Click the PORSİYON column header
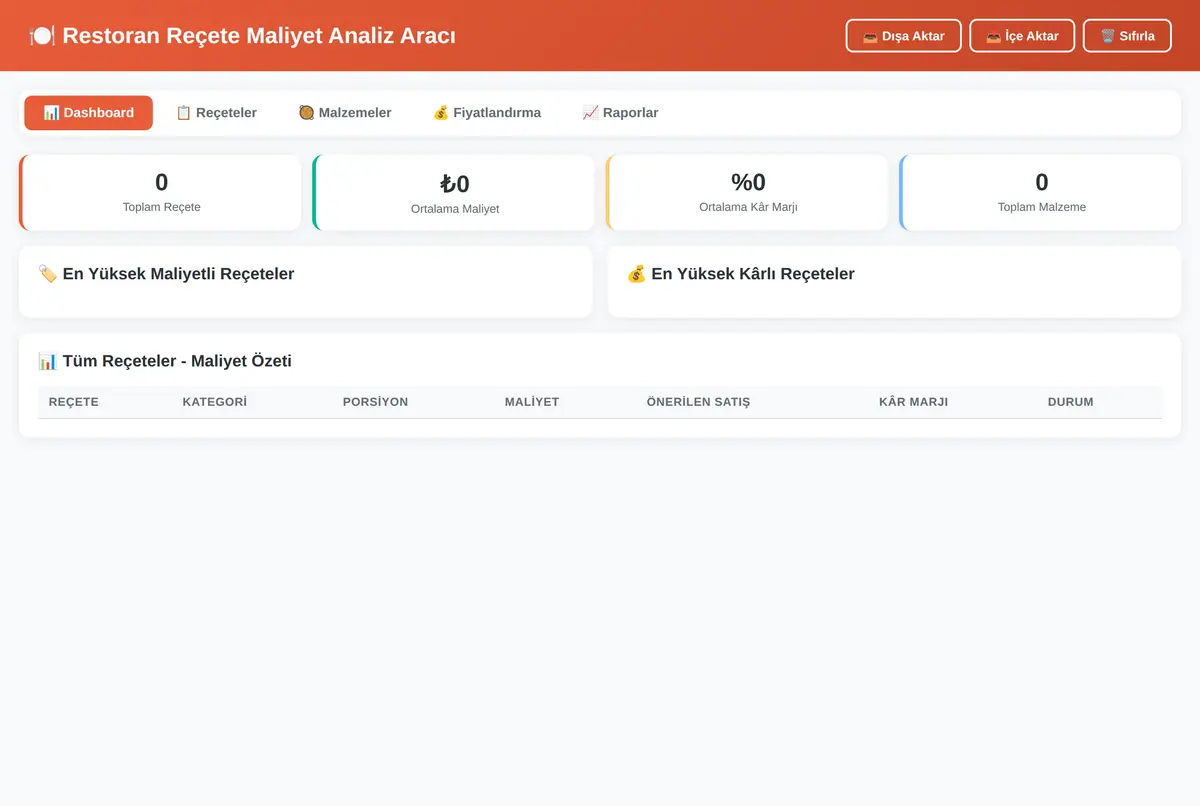Screen dimensions: 1200x806 (x=375, y=402)
